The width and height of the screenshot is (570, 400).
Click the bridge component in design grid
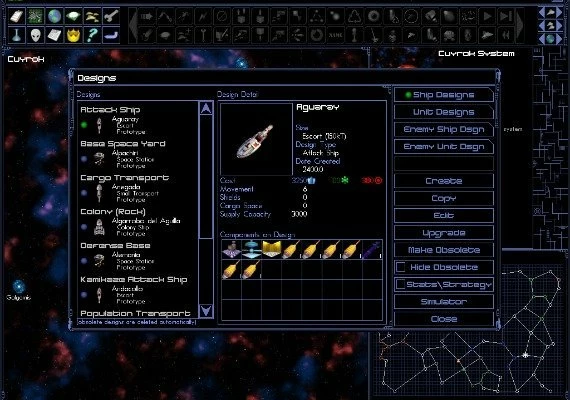tap(232, 249)
